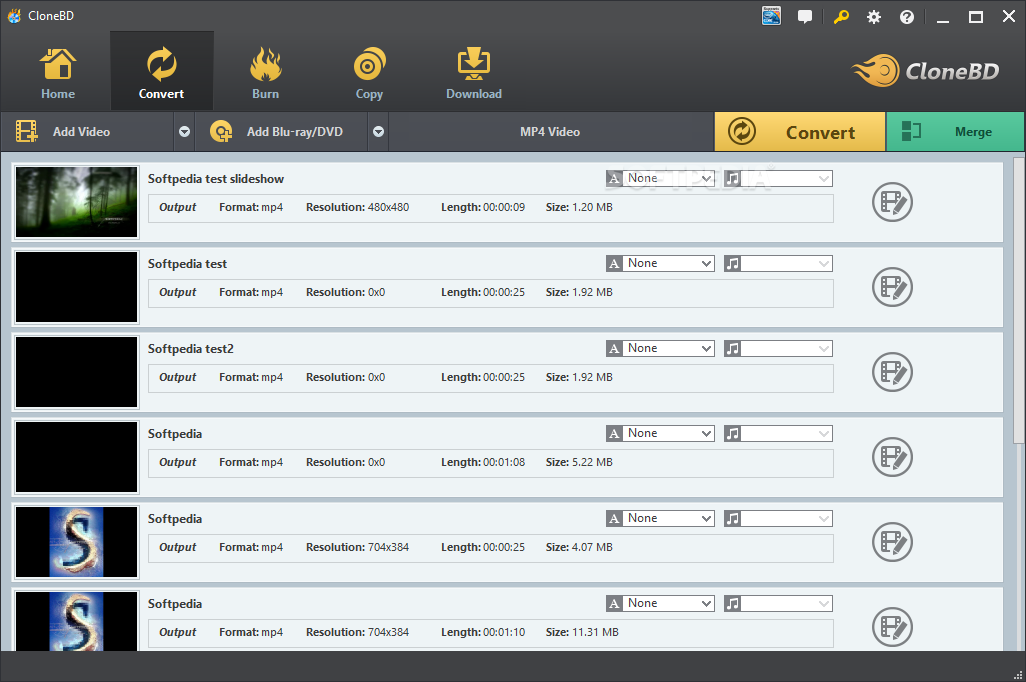Edit the Softpedia test slideshow video
Viewport: 1026px width, 682px height.
892,202
